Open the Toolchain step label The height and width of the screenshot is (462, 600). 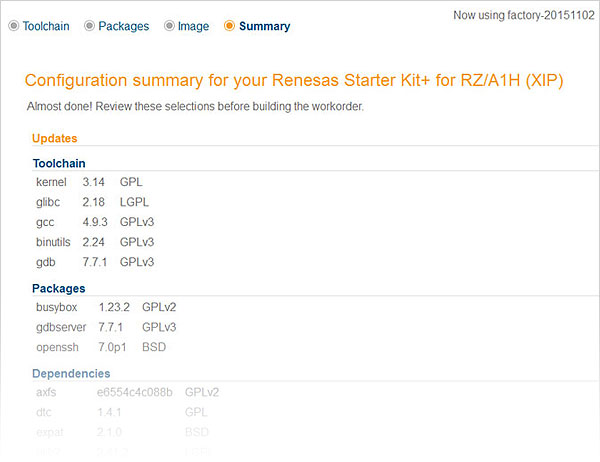pyautogui.click(x=46, y=26)
